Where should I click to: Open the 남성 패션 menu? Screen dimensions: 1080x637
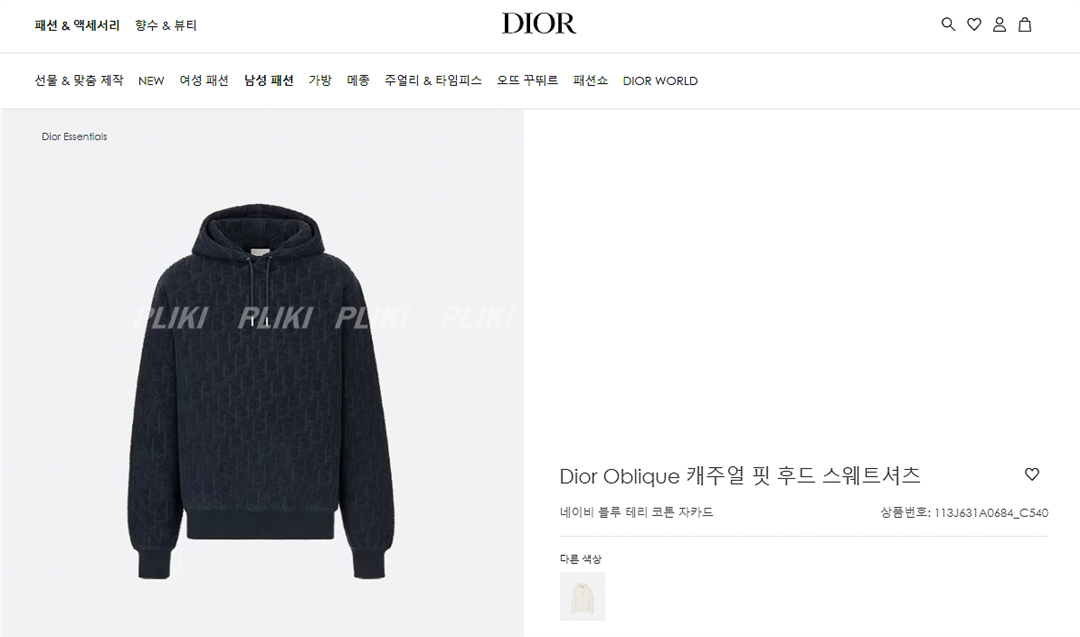[269, 81]
